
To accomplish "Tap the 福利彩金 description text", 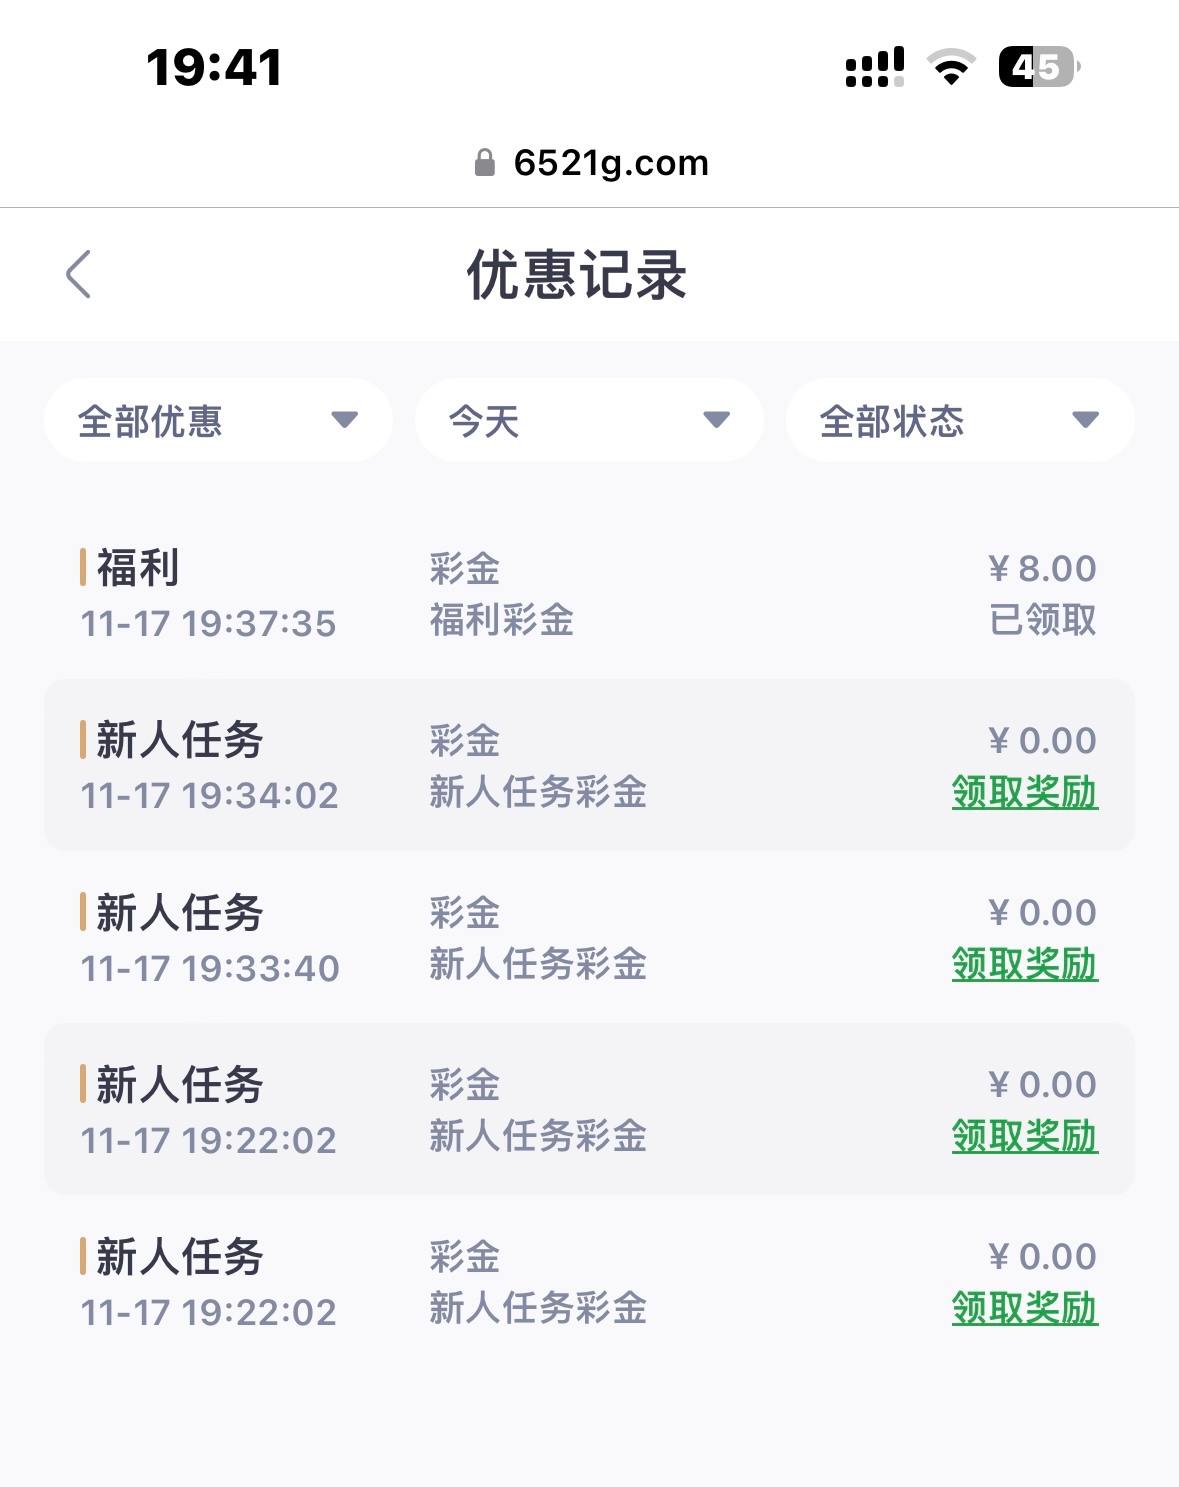I will 502,620.
